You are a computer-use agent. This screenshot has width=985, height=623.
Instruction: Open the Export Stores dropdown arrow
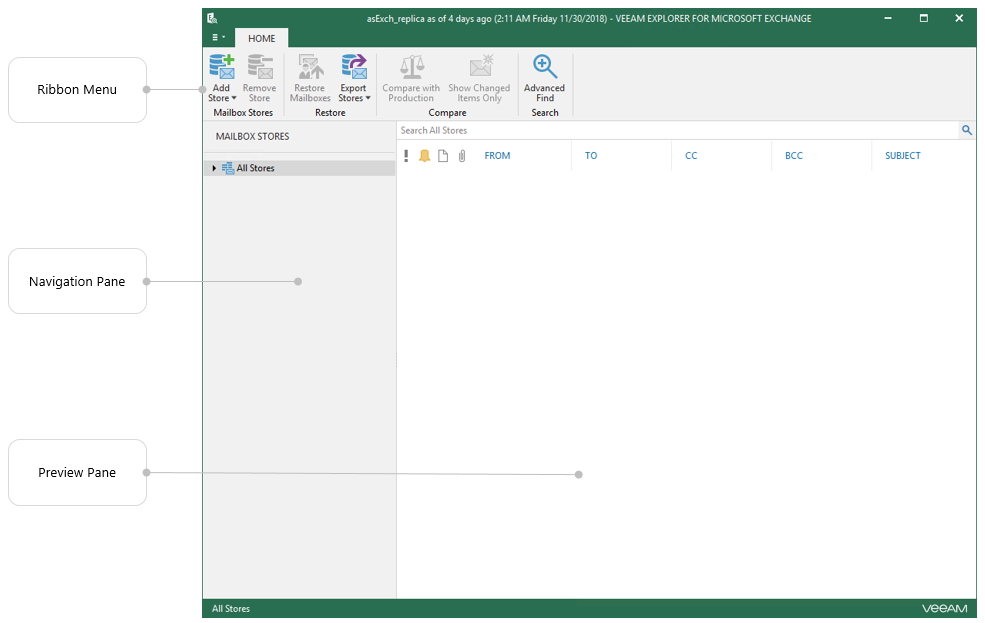pyautogui.click(x=368, y=98)
